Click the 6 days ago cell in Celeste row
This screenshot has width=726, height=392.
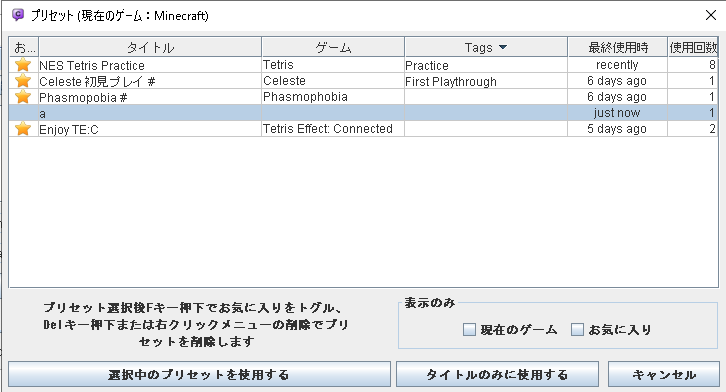pyautogui.click(x=617, y=81)
